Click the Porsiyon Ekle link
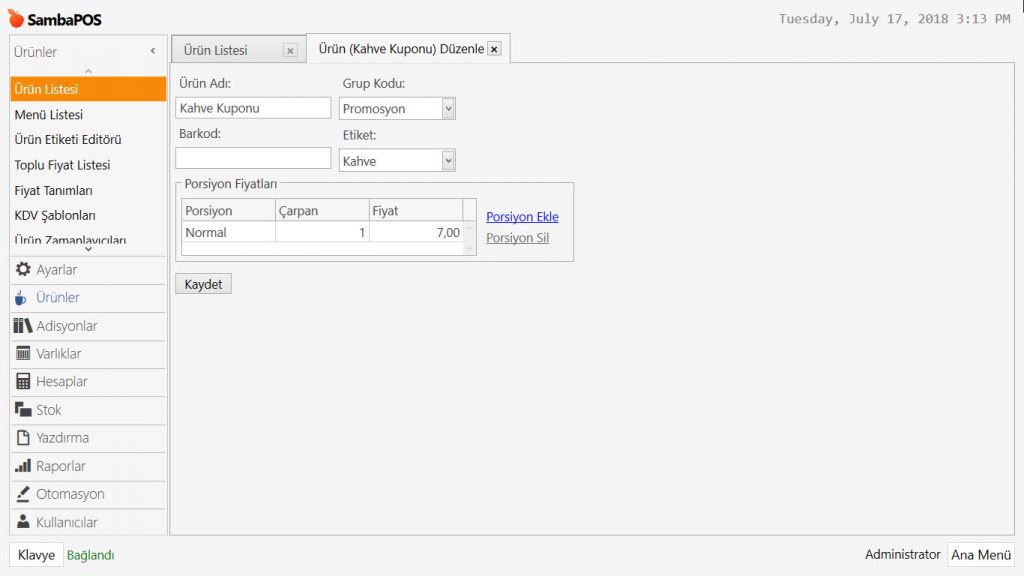The height and width of the screenshot is (576, 1024). [522, 217]
